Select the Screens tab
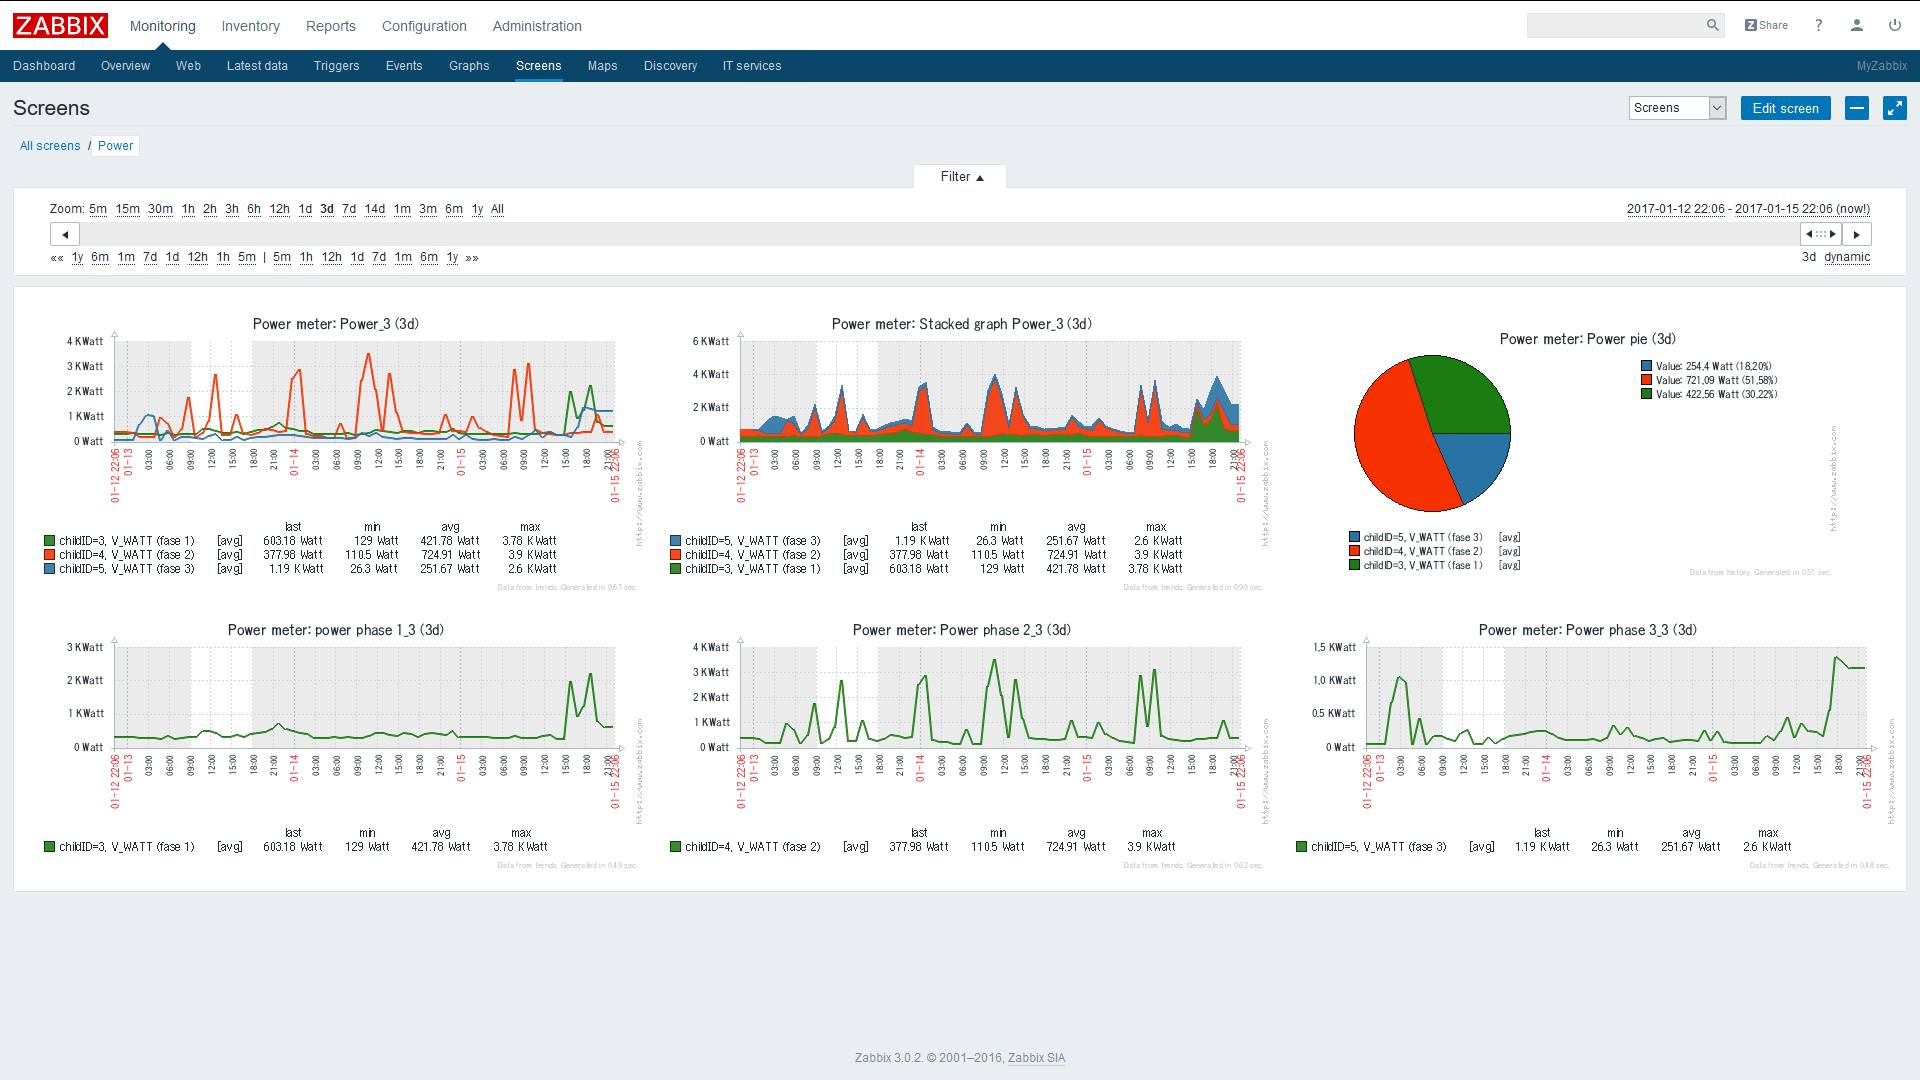 (x=538, y=66)
